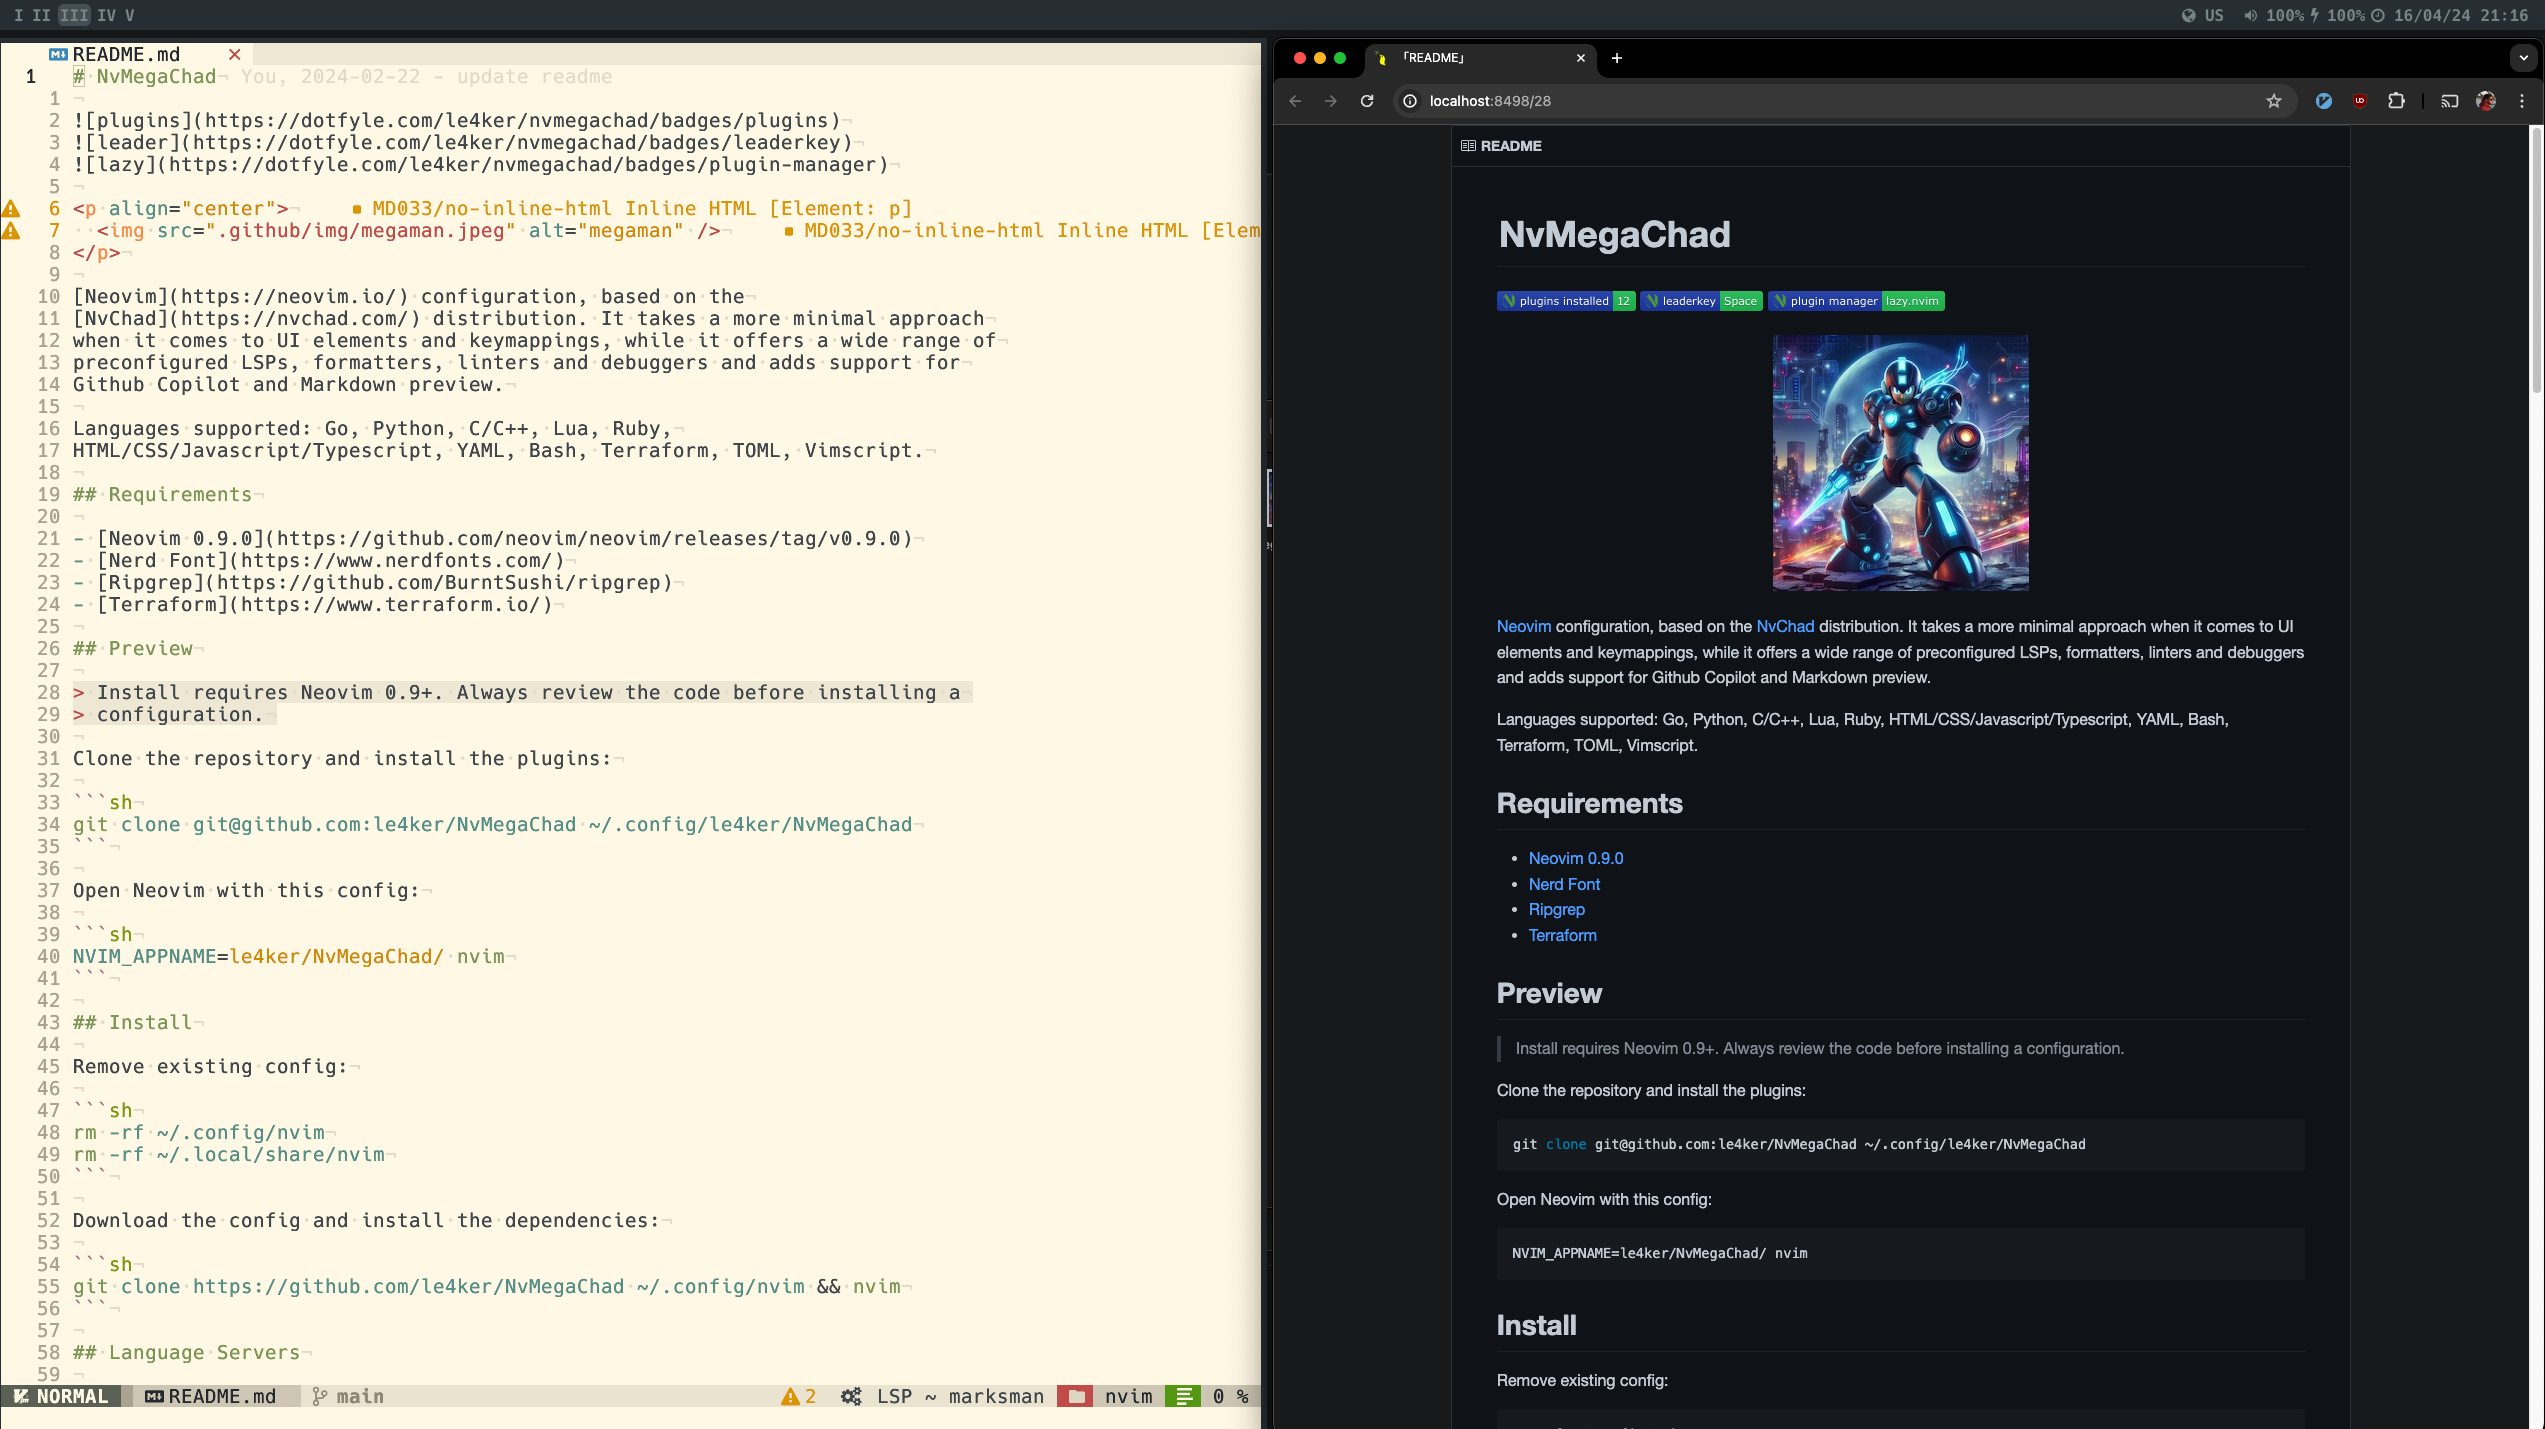Click line 58 Language Servers heading in Neovim
Viewport: 2545px width, 1429px height.
(186, 1353)
